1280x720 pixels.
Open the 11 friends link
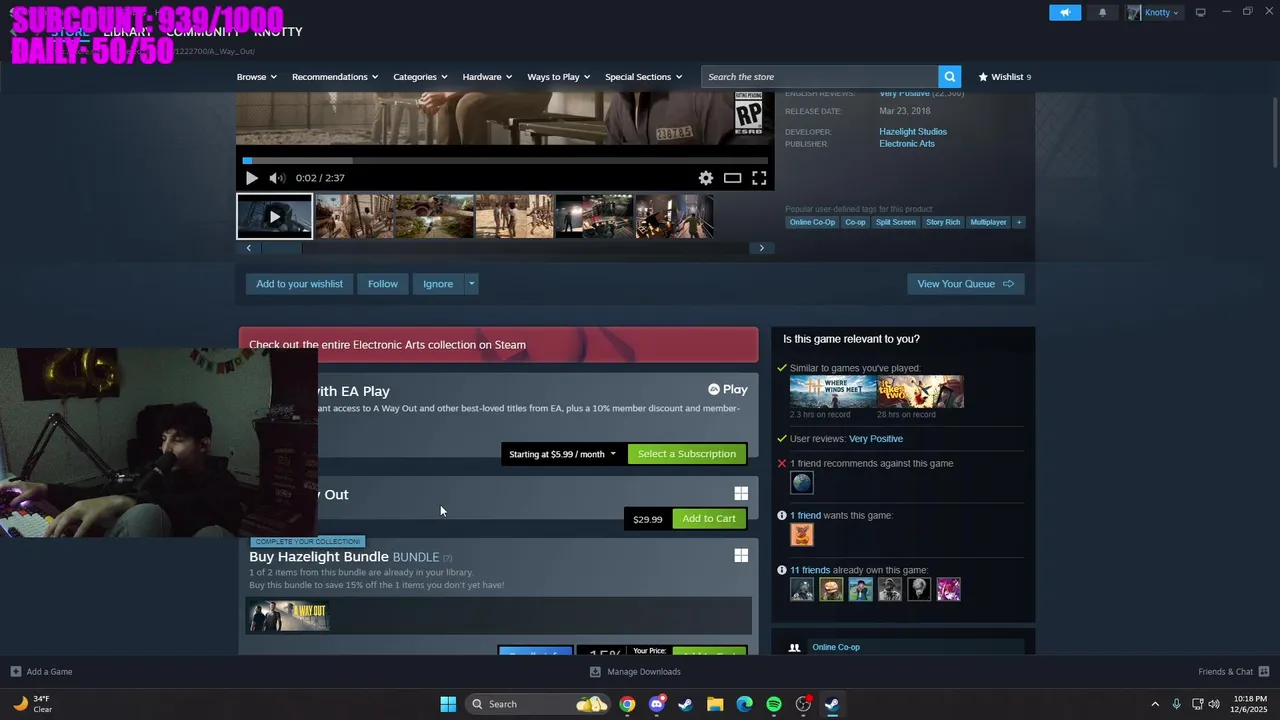tap(810, 570)
